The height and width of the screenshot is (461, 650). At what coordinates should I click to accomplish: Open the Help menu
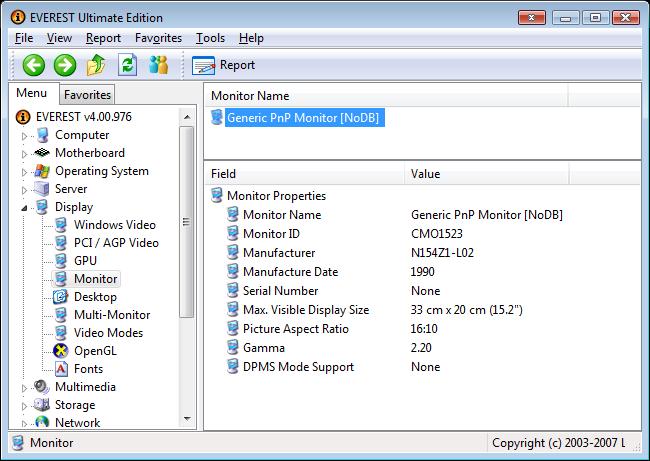tap(251, 38)
